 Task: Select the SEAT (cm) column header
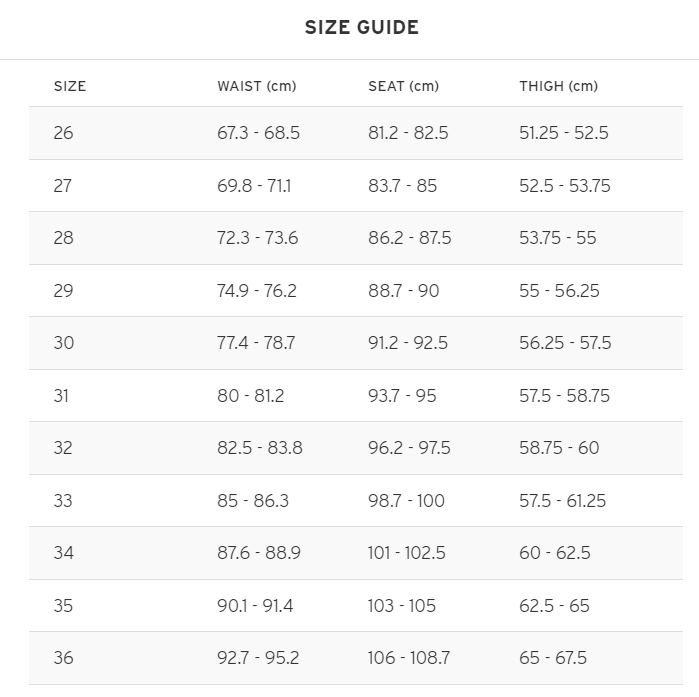pos(403,86)
